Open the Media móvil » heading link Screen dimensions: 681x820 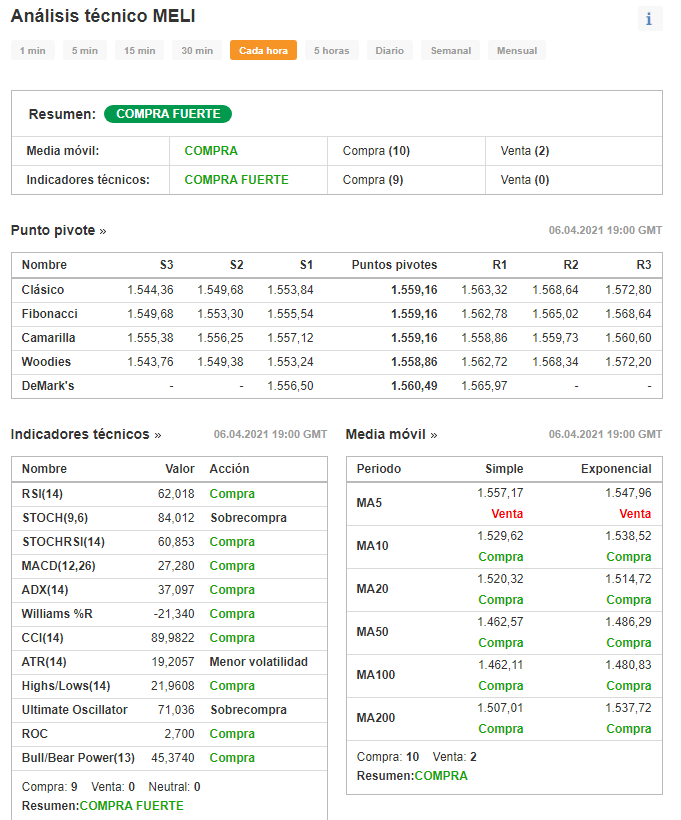[x=391, y=435]
